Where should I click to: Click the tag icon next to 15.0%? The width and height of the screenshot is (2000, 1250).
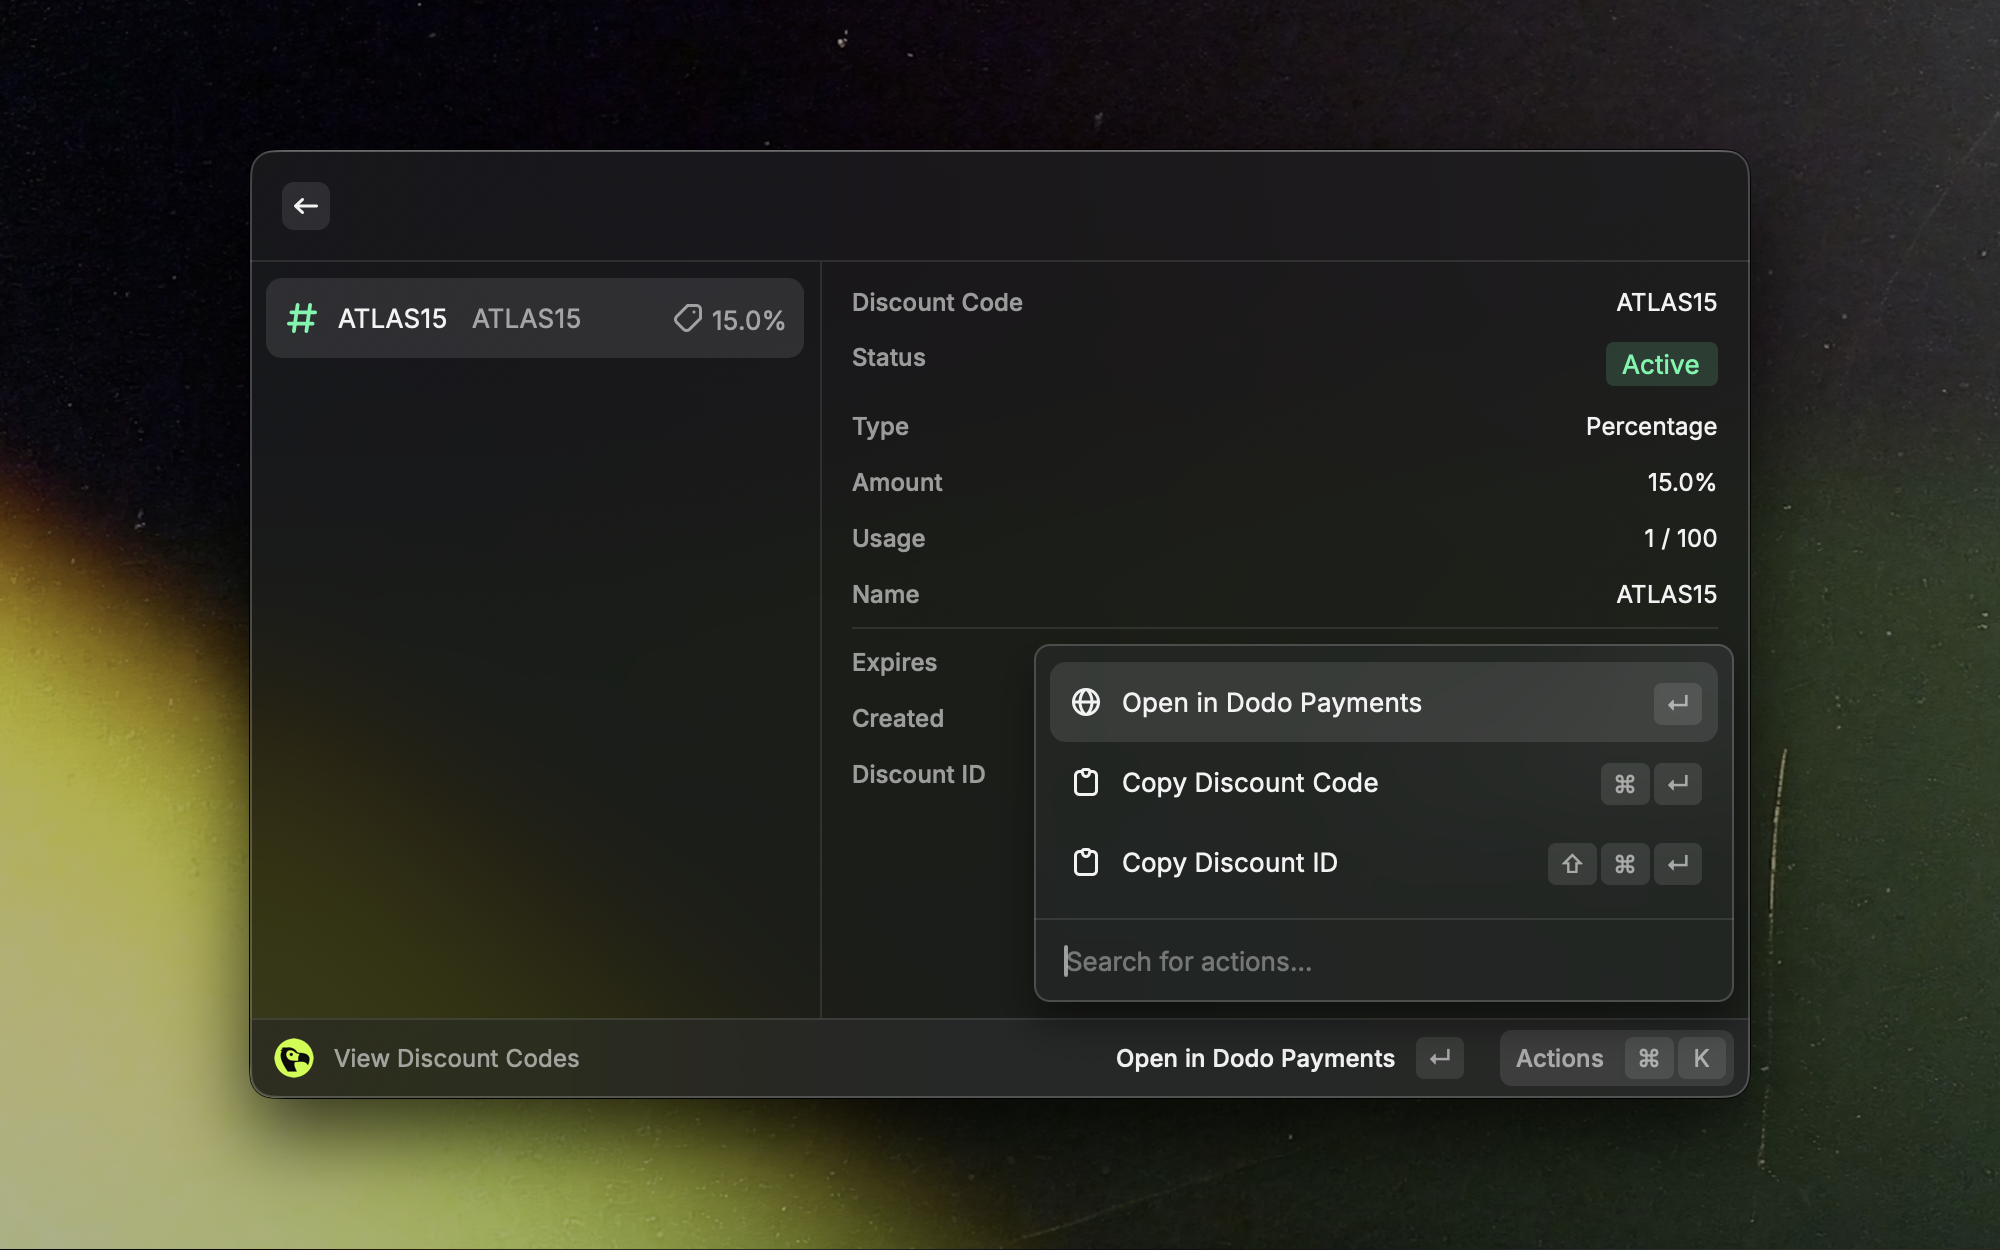(686, 318)
